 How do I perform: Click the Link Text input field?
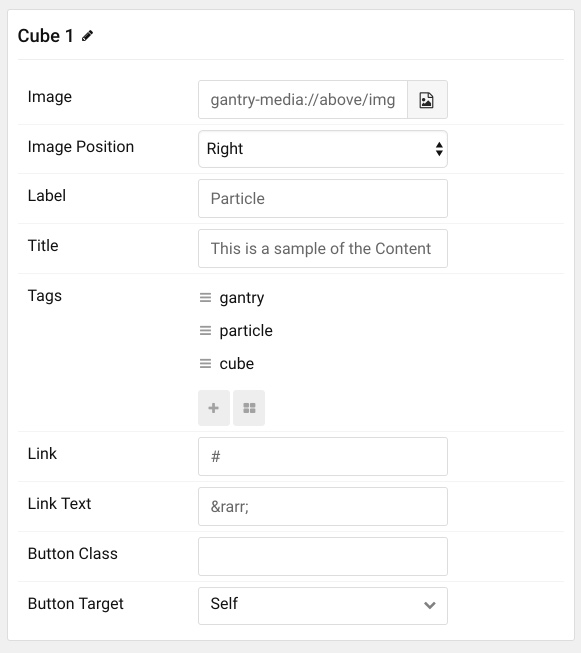[323, 506]
